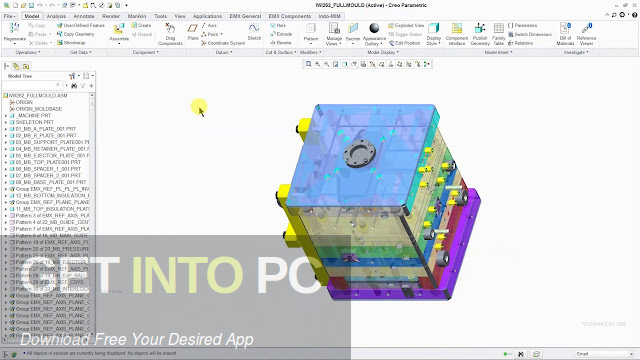This screenshot has width=640, height=360.
Task: Click the Undo arrow icon
Action: click(x=40, y=5)
